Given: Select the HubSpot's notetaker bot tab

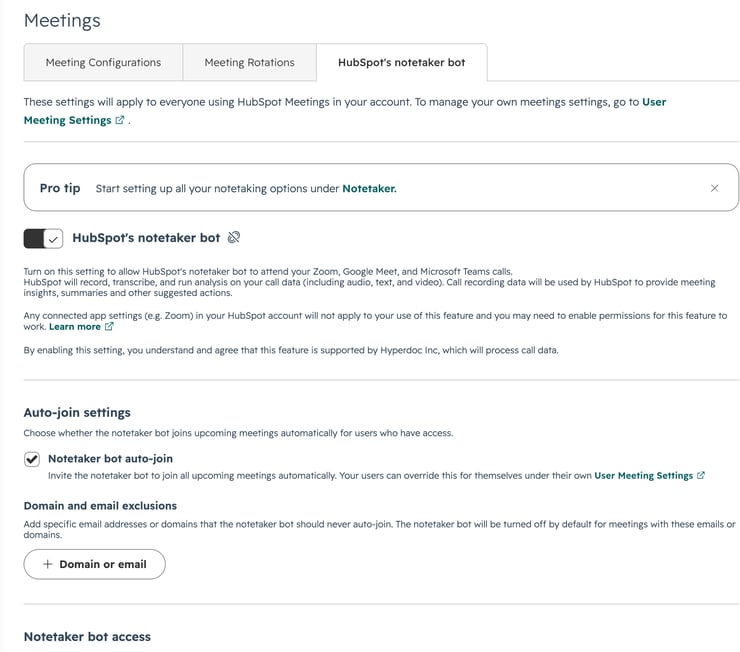Looking at the screenshot, I should tap(402, 62).
